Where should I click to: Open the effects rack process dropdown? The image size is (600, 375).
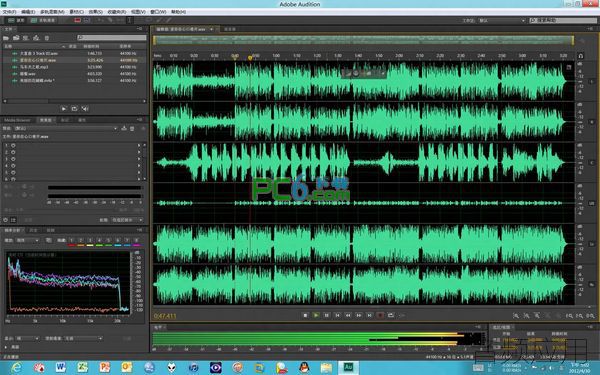point(127,220)
